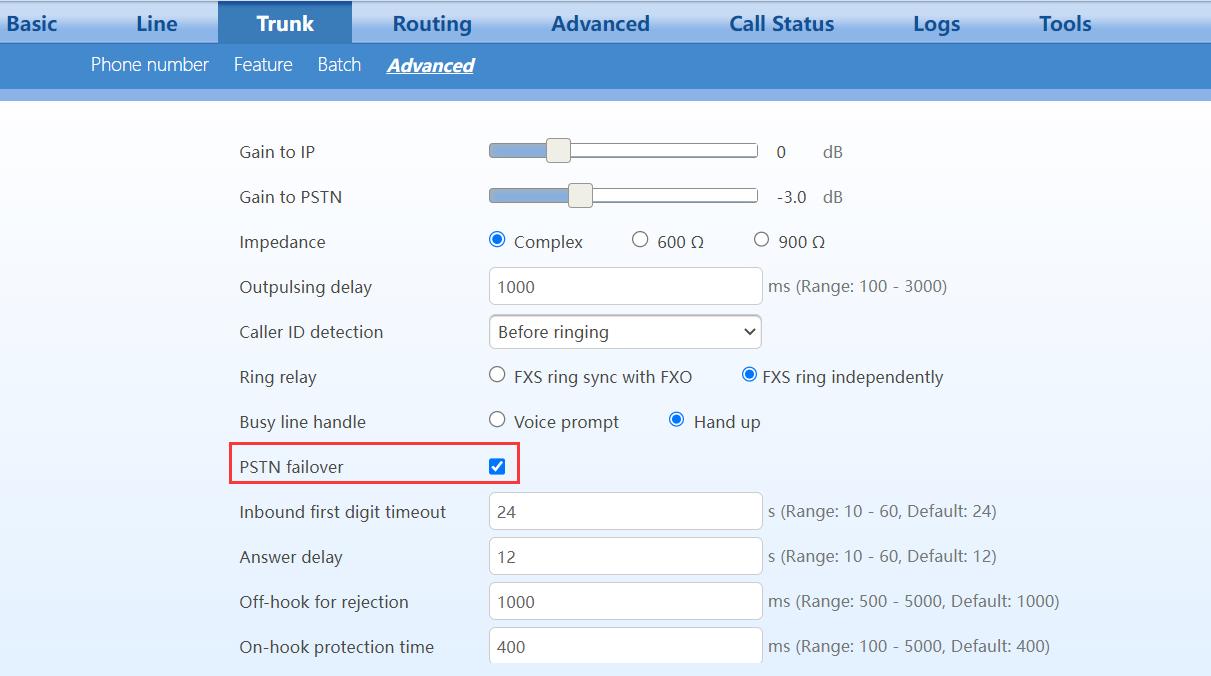Image resolution: width=1211 pixels, height=676 pixels.
Task: Open the Tools tab
Action: point(1064,24)
